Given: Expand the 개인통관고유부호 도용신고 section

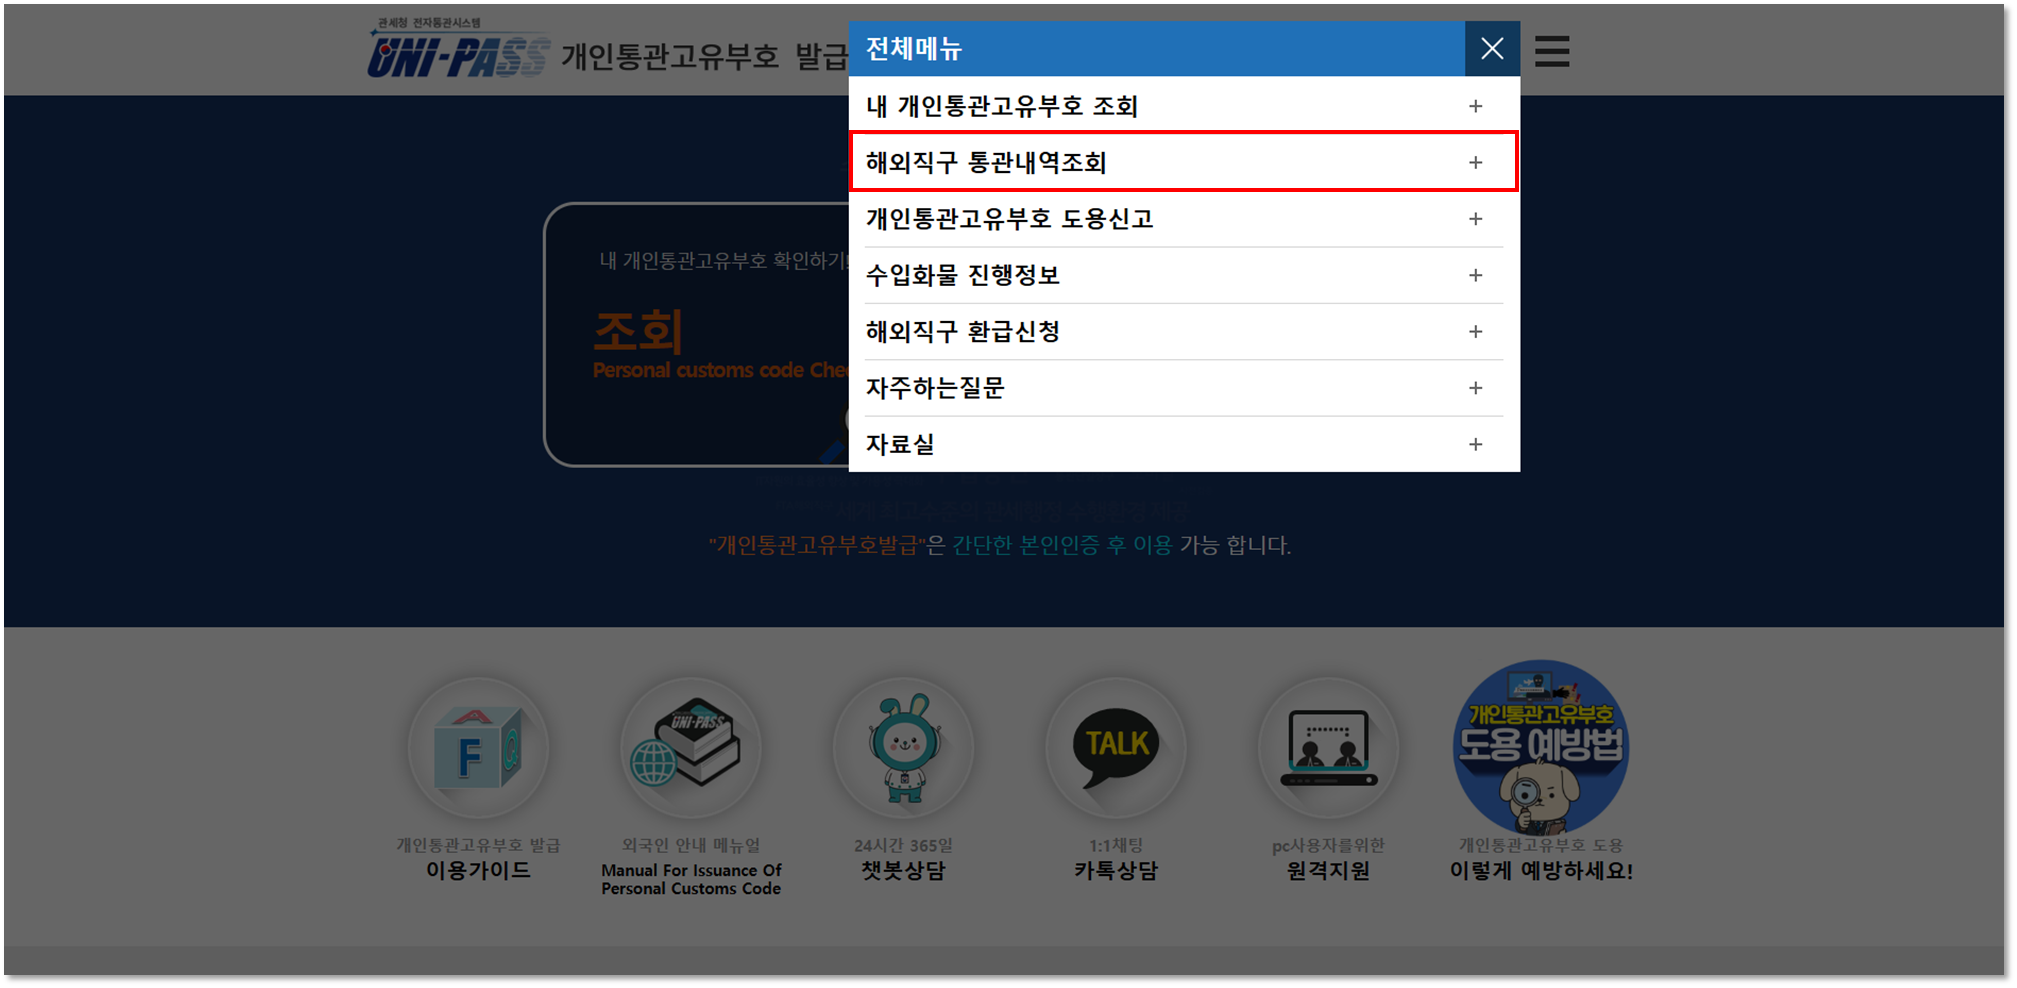Looking at the screenshot, I should [x=1476, y=219].
